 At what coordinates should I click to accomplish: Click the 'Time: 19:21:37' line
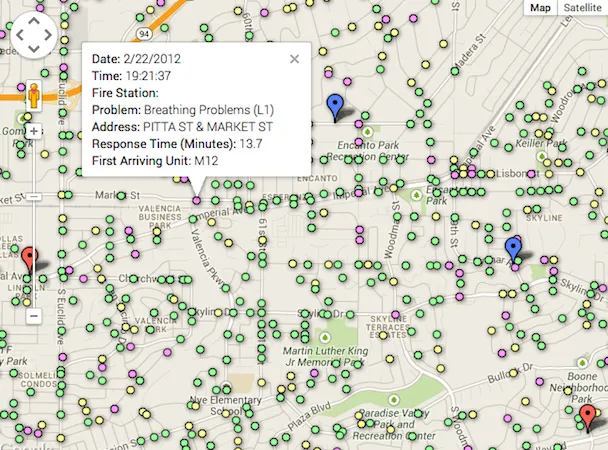pos(131,76)
